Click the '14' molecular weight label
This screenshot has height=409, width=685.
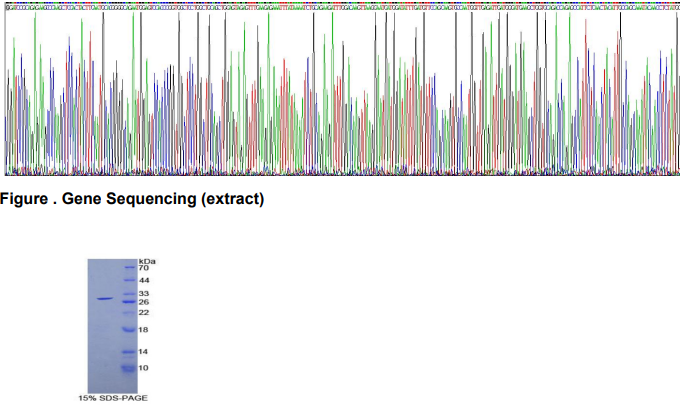point(143,351)
